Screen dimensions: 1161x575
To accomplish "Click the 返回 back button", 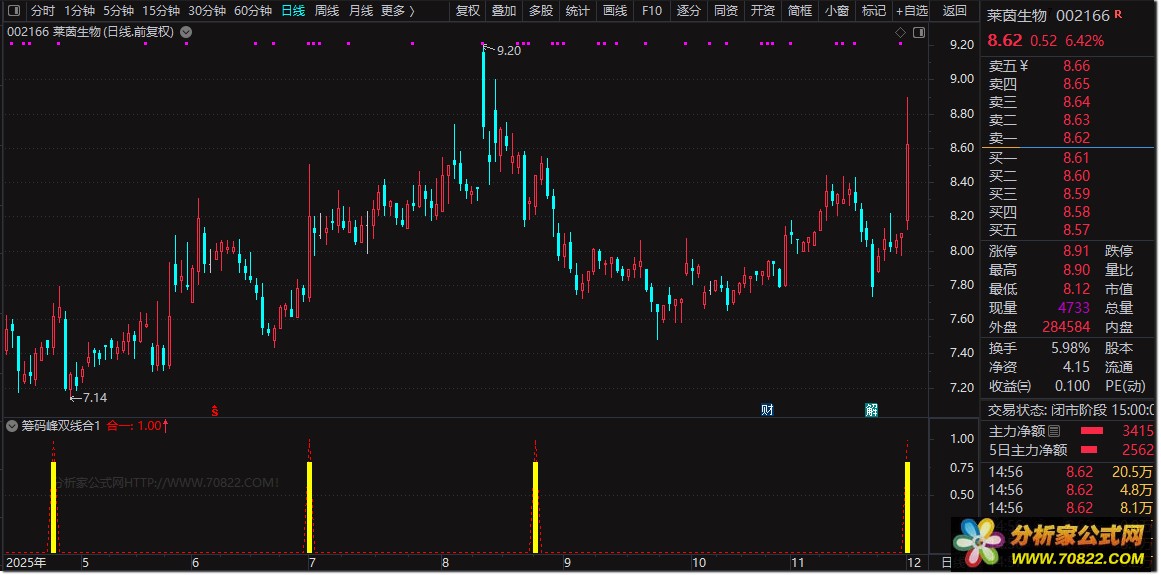I will pyautogui.click(x=955, y=11).
